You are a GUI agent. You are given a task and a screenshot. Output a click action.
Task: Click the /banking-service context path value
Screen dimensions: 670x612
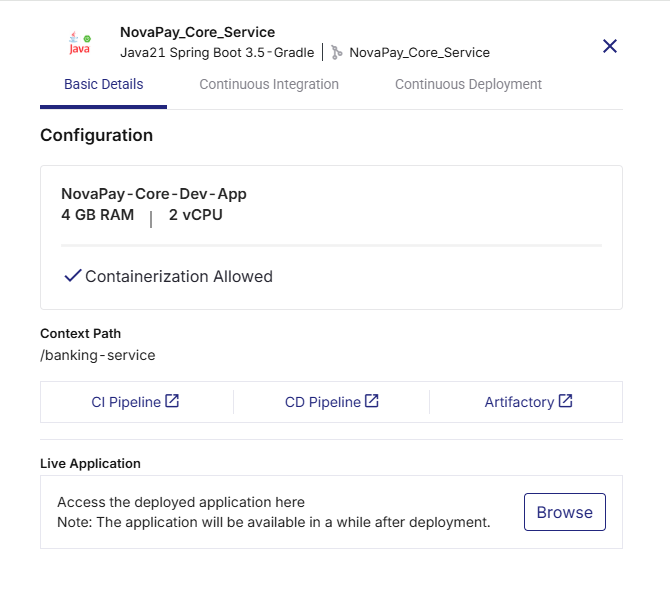(x=98, y=355)
